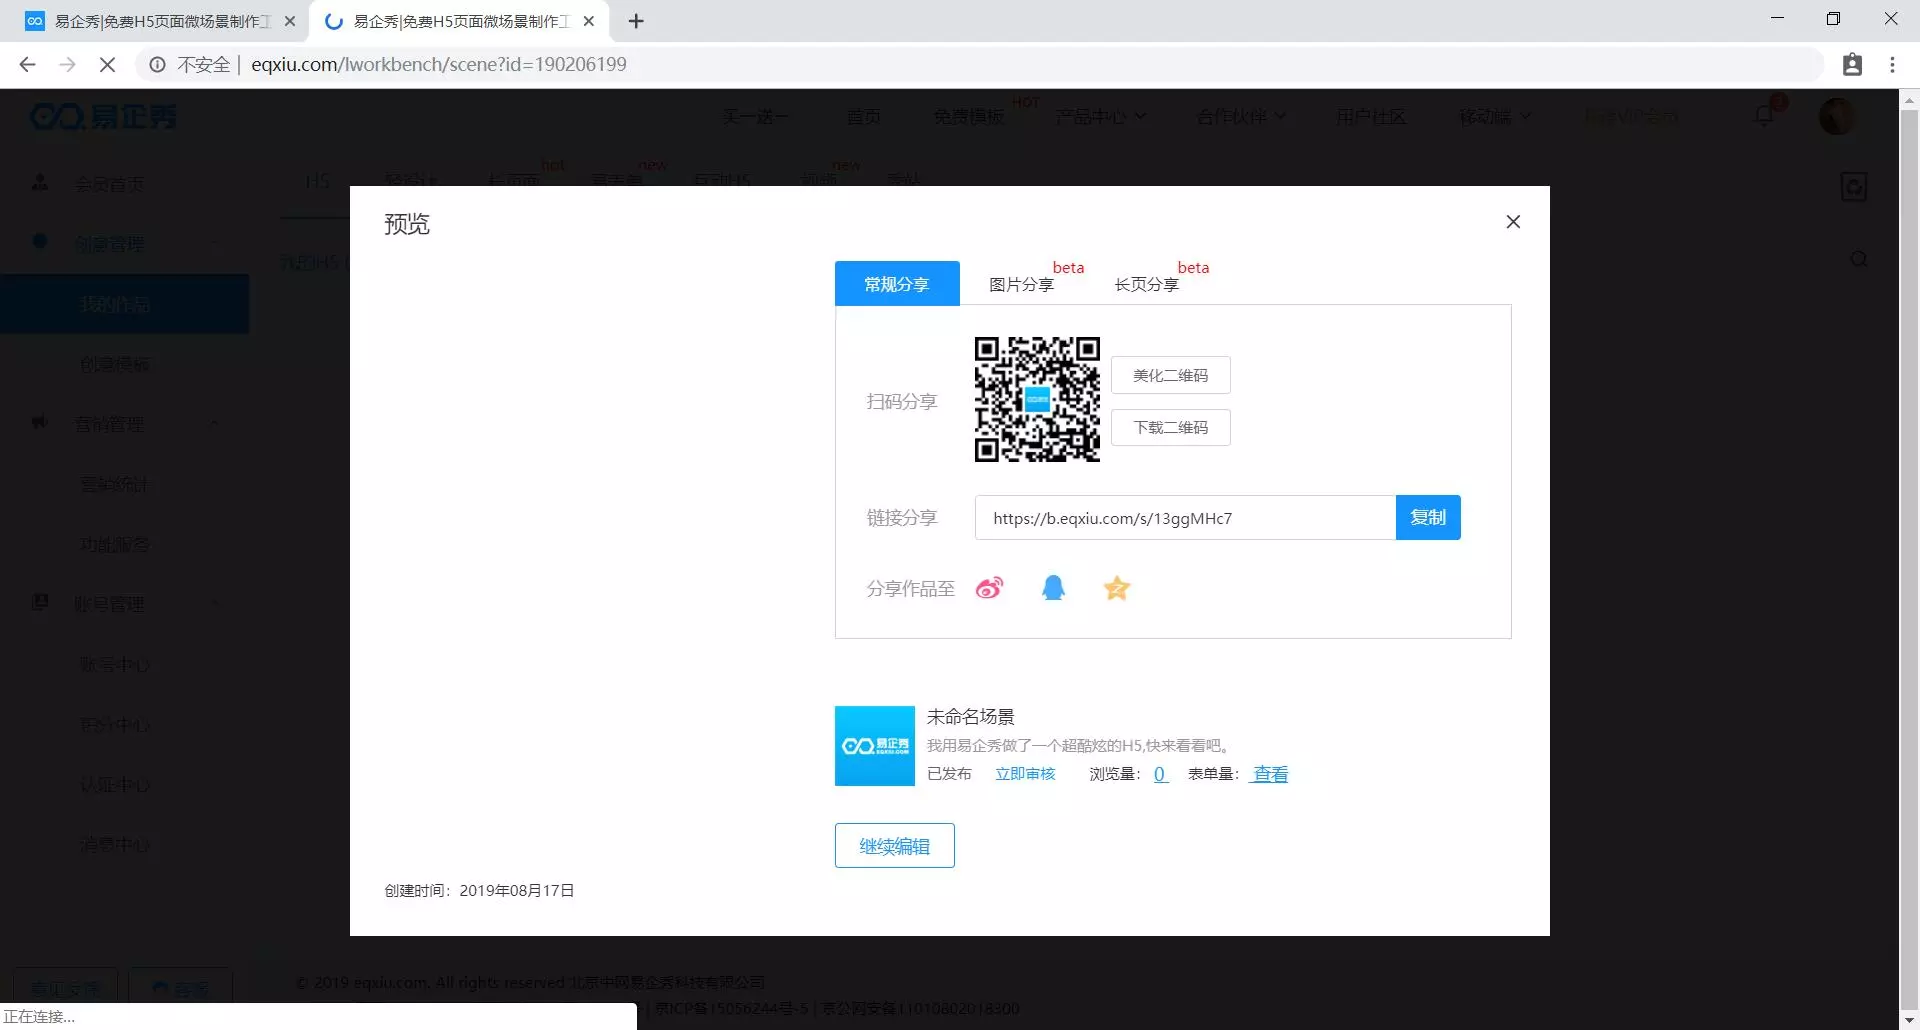
Task: Open a new browser tab
Action: coord(636,21)
